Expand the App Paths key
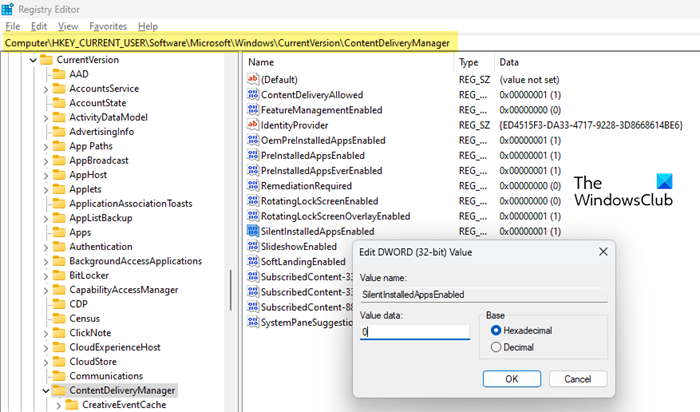The image size is (700, 412). pos(46,146)
